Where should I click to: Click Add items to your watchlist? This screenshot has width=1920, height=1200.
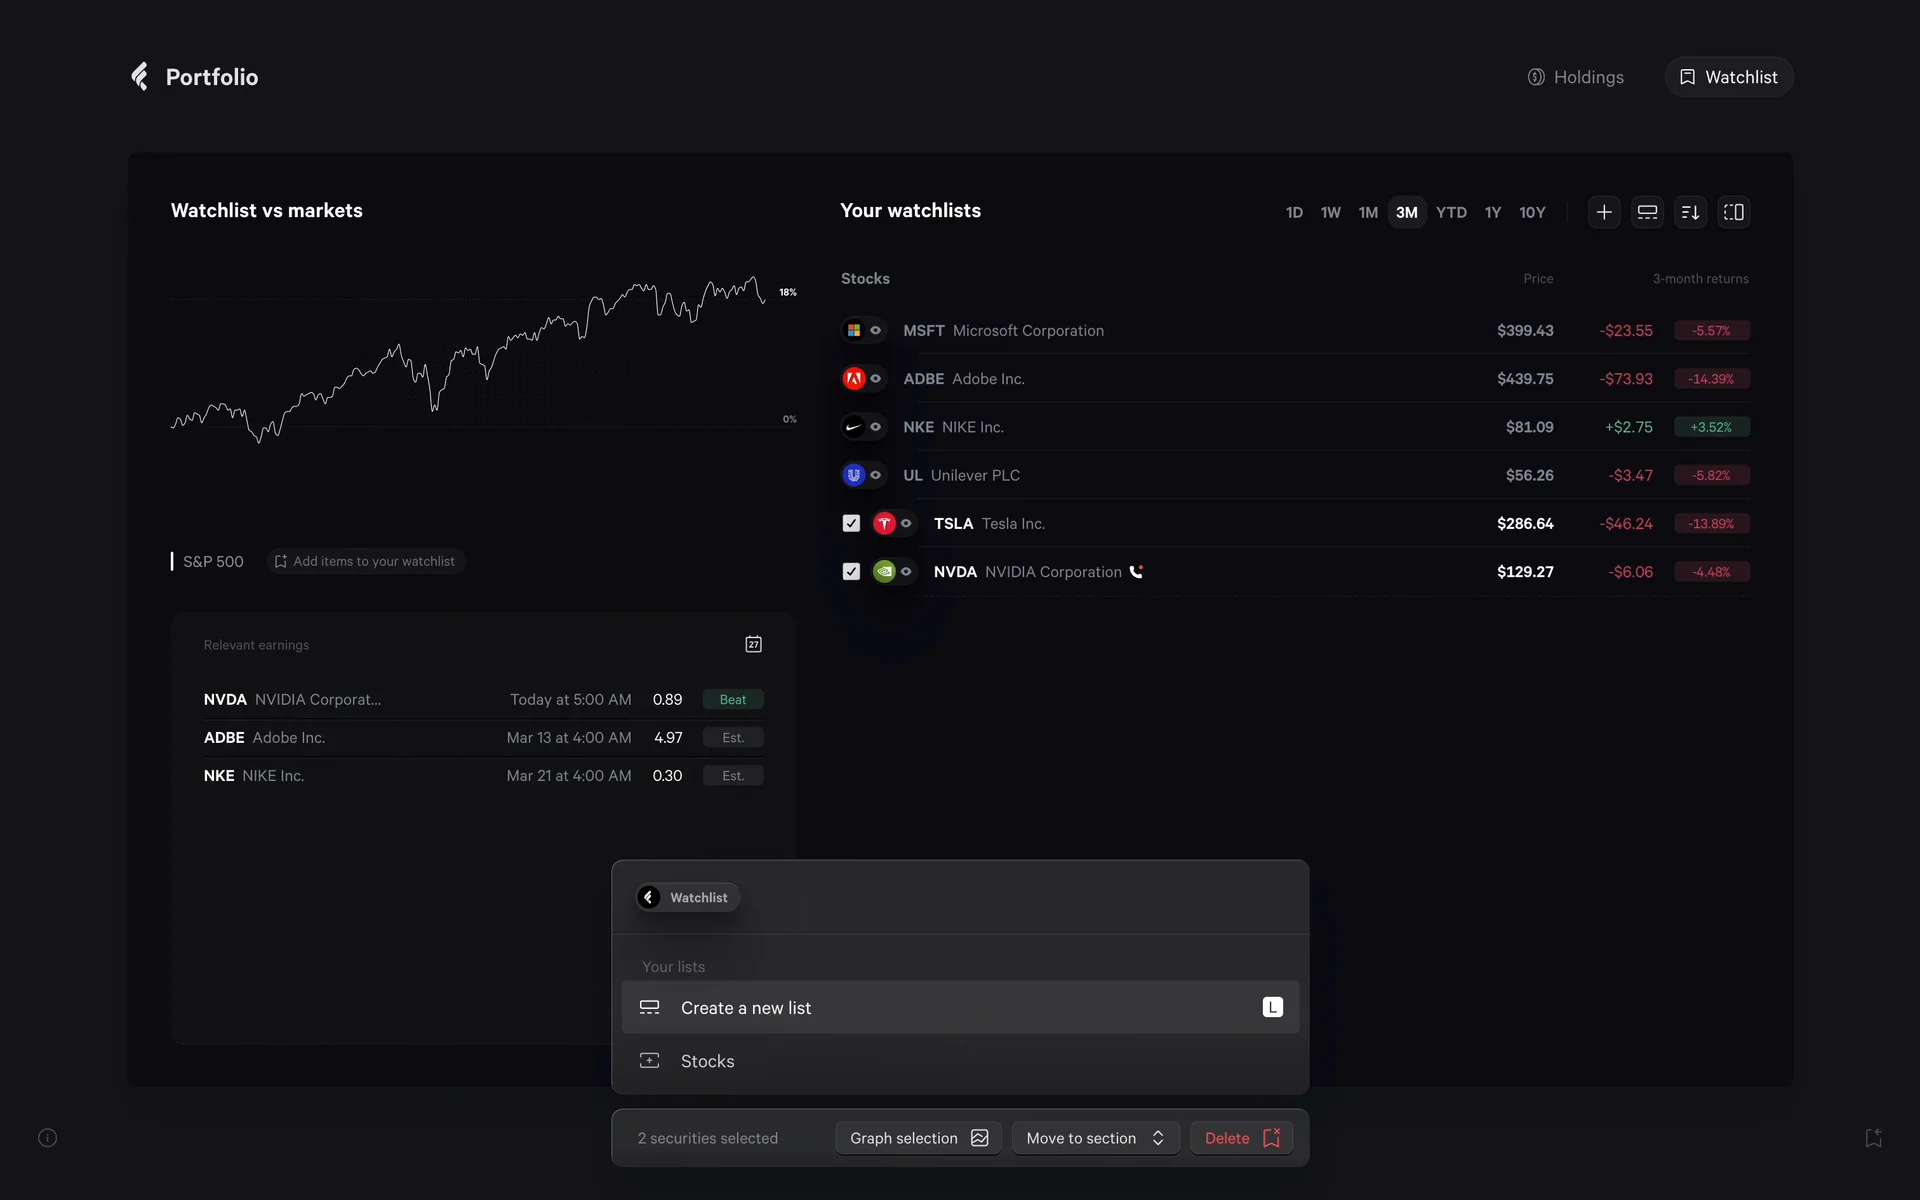coord(365,562)
